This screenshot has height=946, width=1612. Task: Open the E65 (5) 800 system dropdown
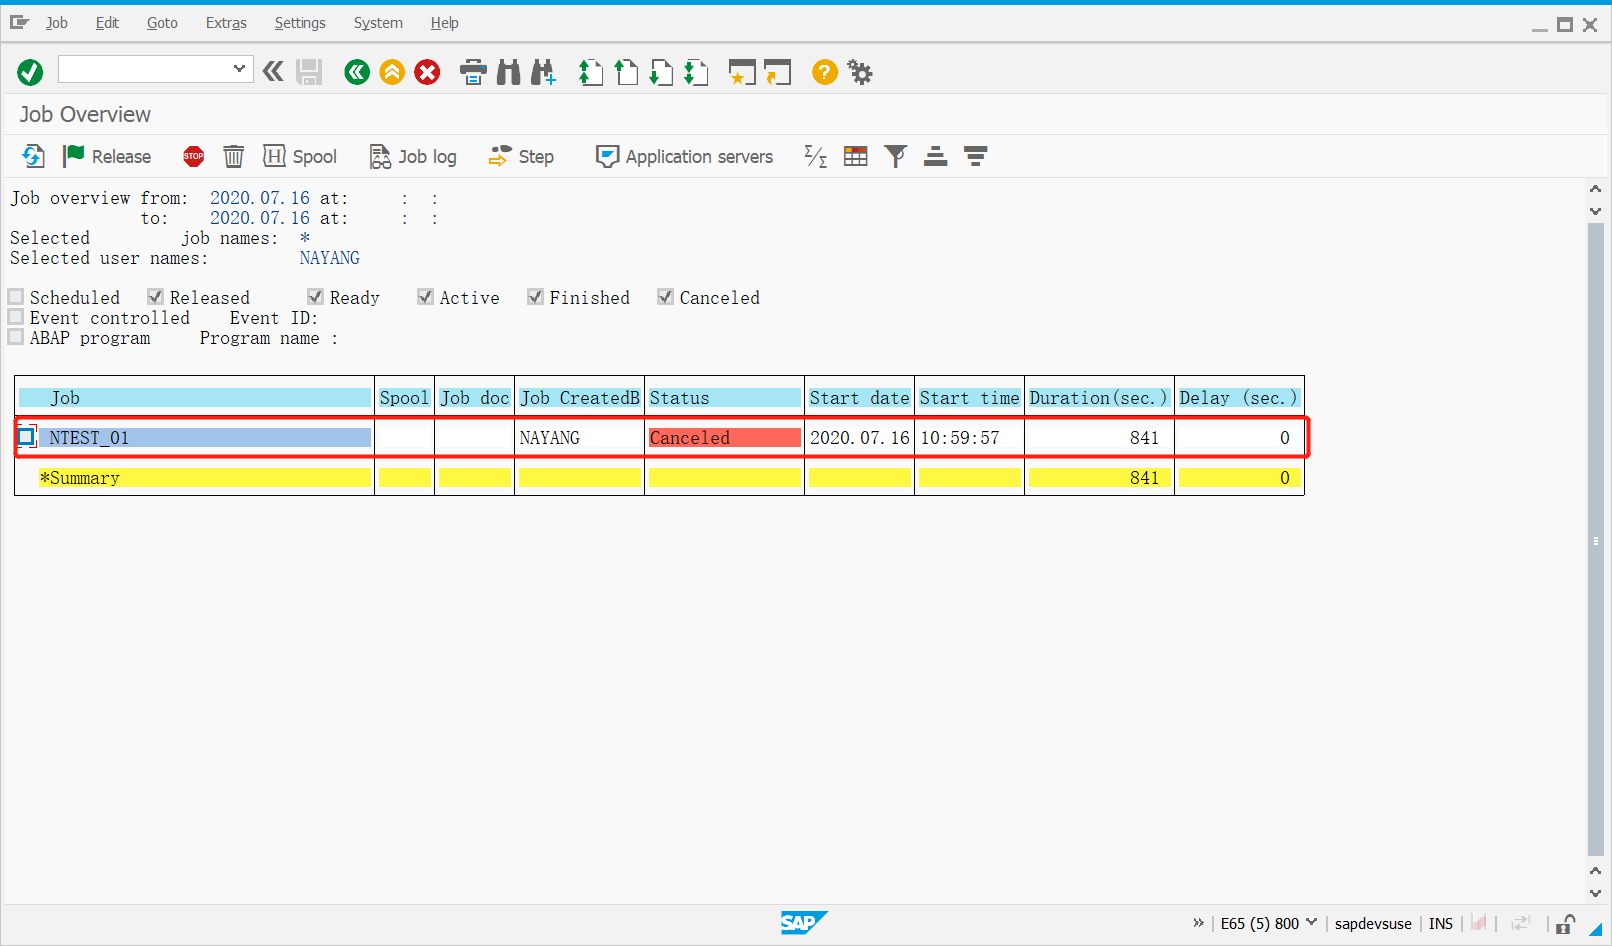[1311, 923]
